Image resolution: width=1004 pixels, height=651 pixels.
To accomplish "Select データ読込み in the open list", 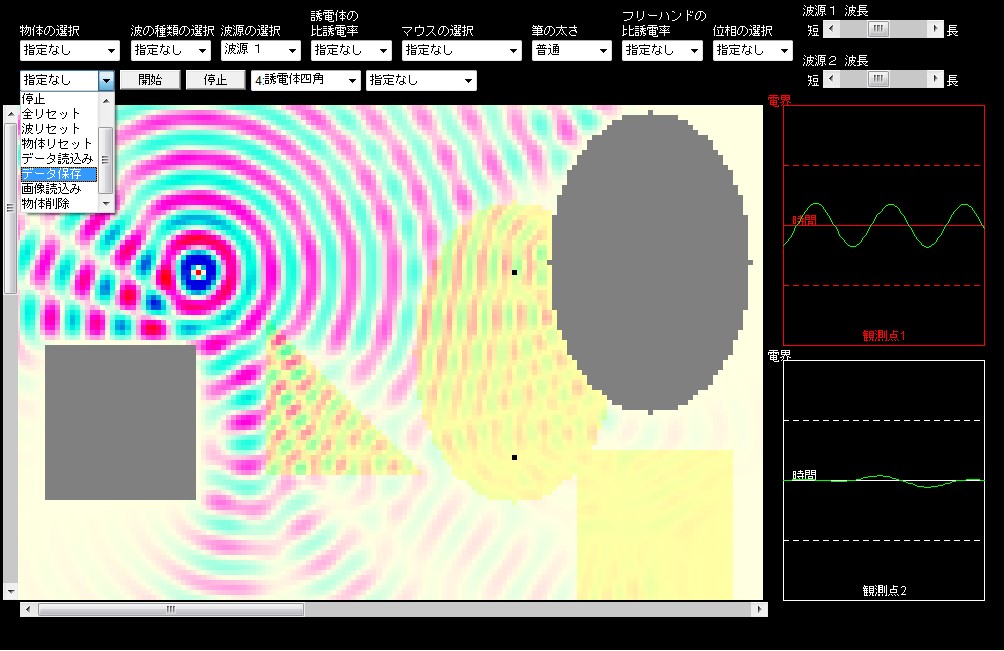I will [x=59, y=158].
